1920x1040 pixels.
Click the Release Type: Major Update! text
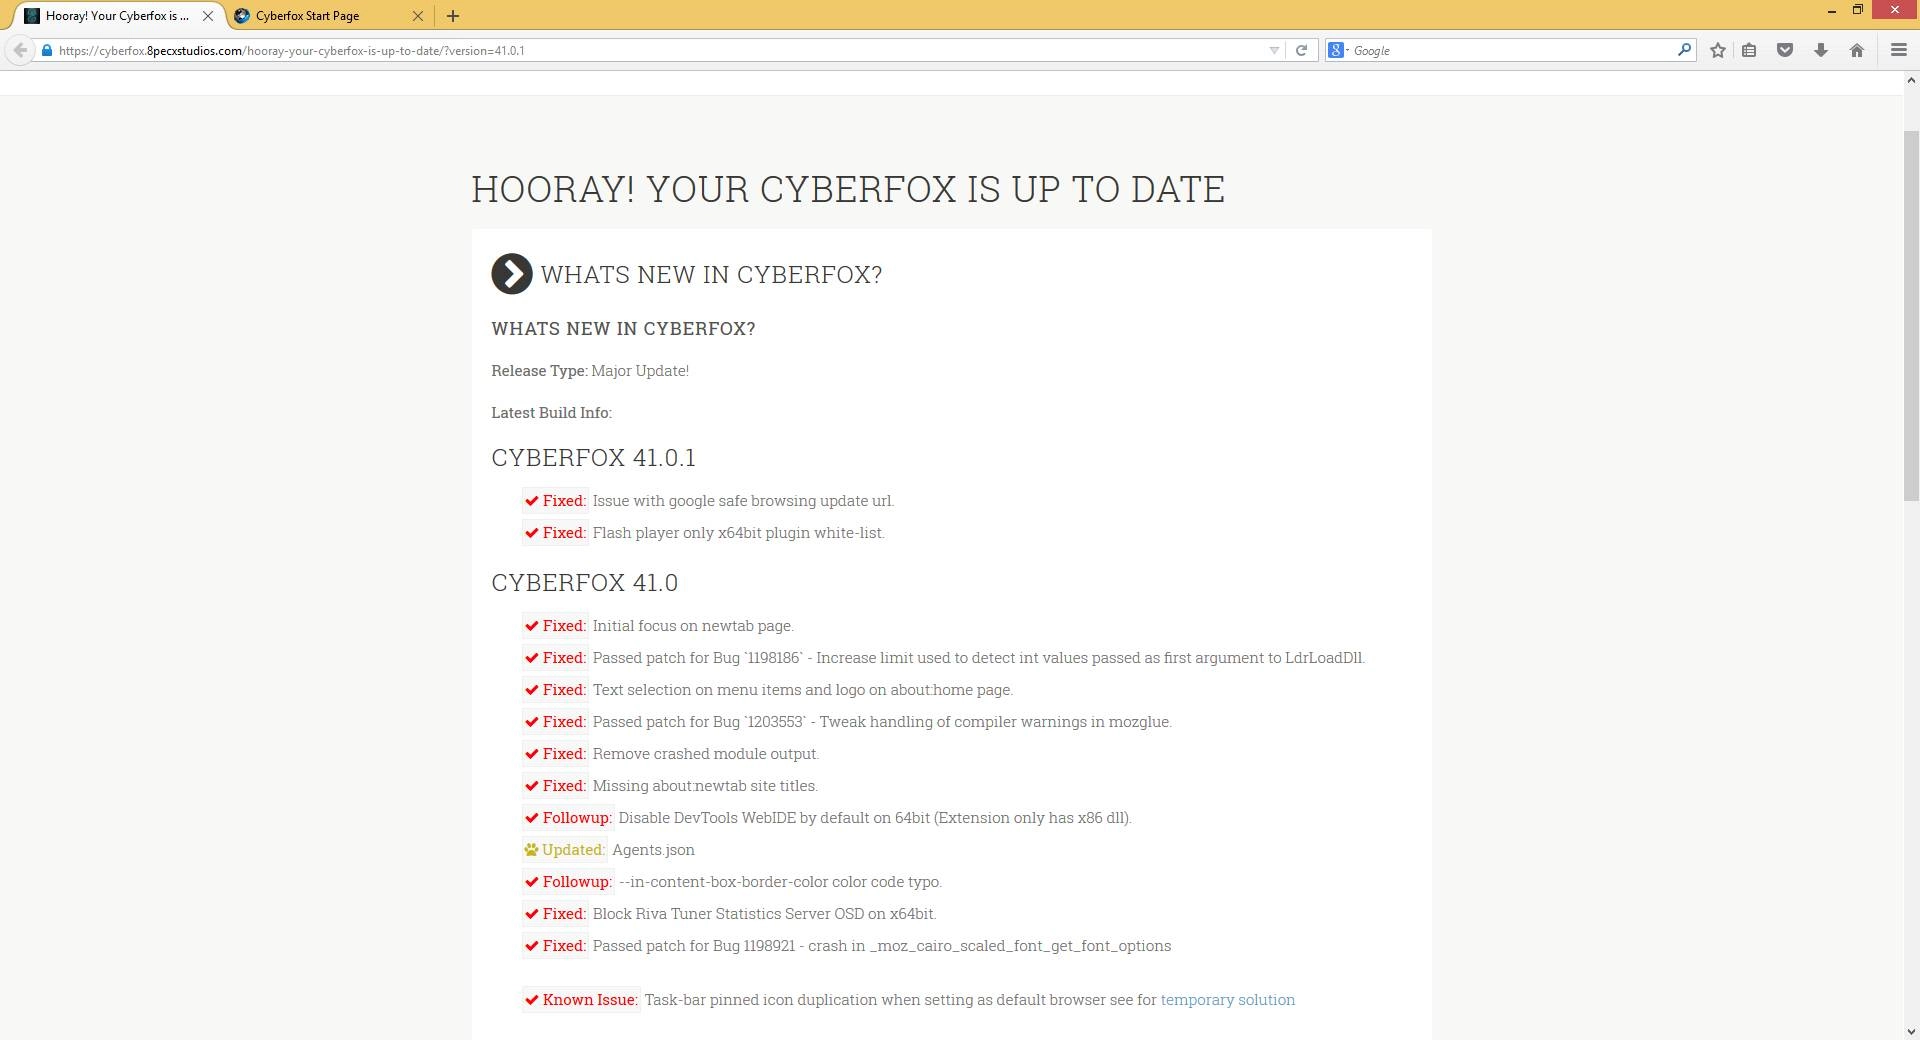coord(590,371)
